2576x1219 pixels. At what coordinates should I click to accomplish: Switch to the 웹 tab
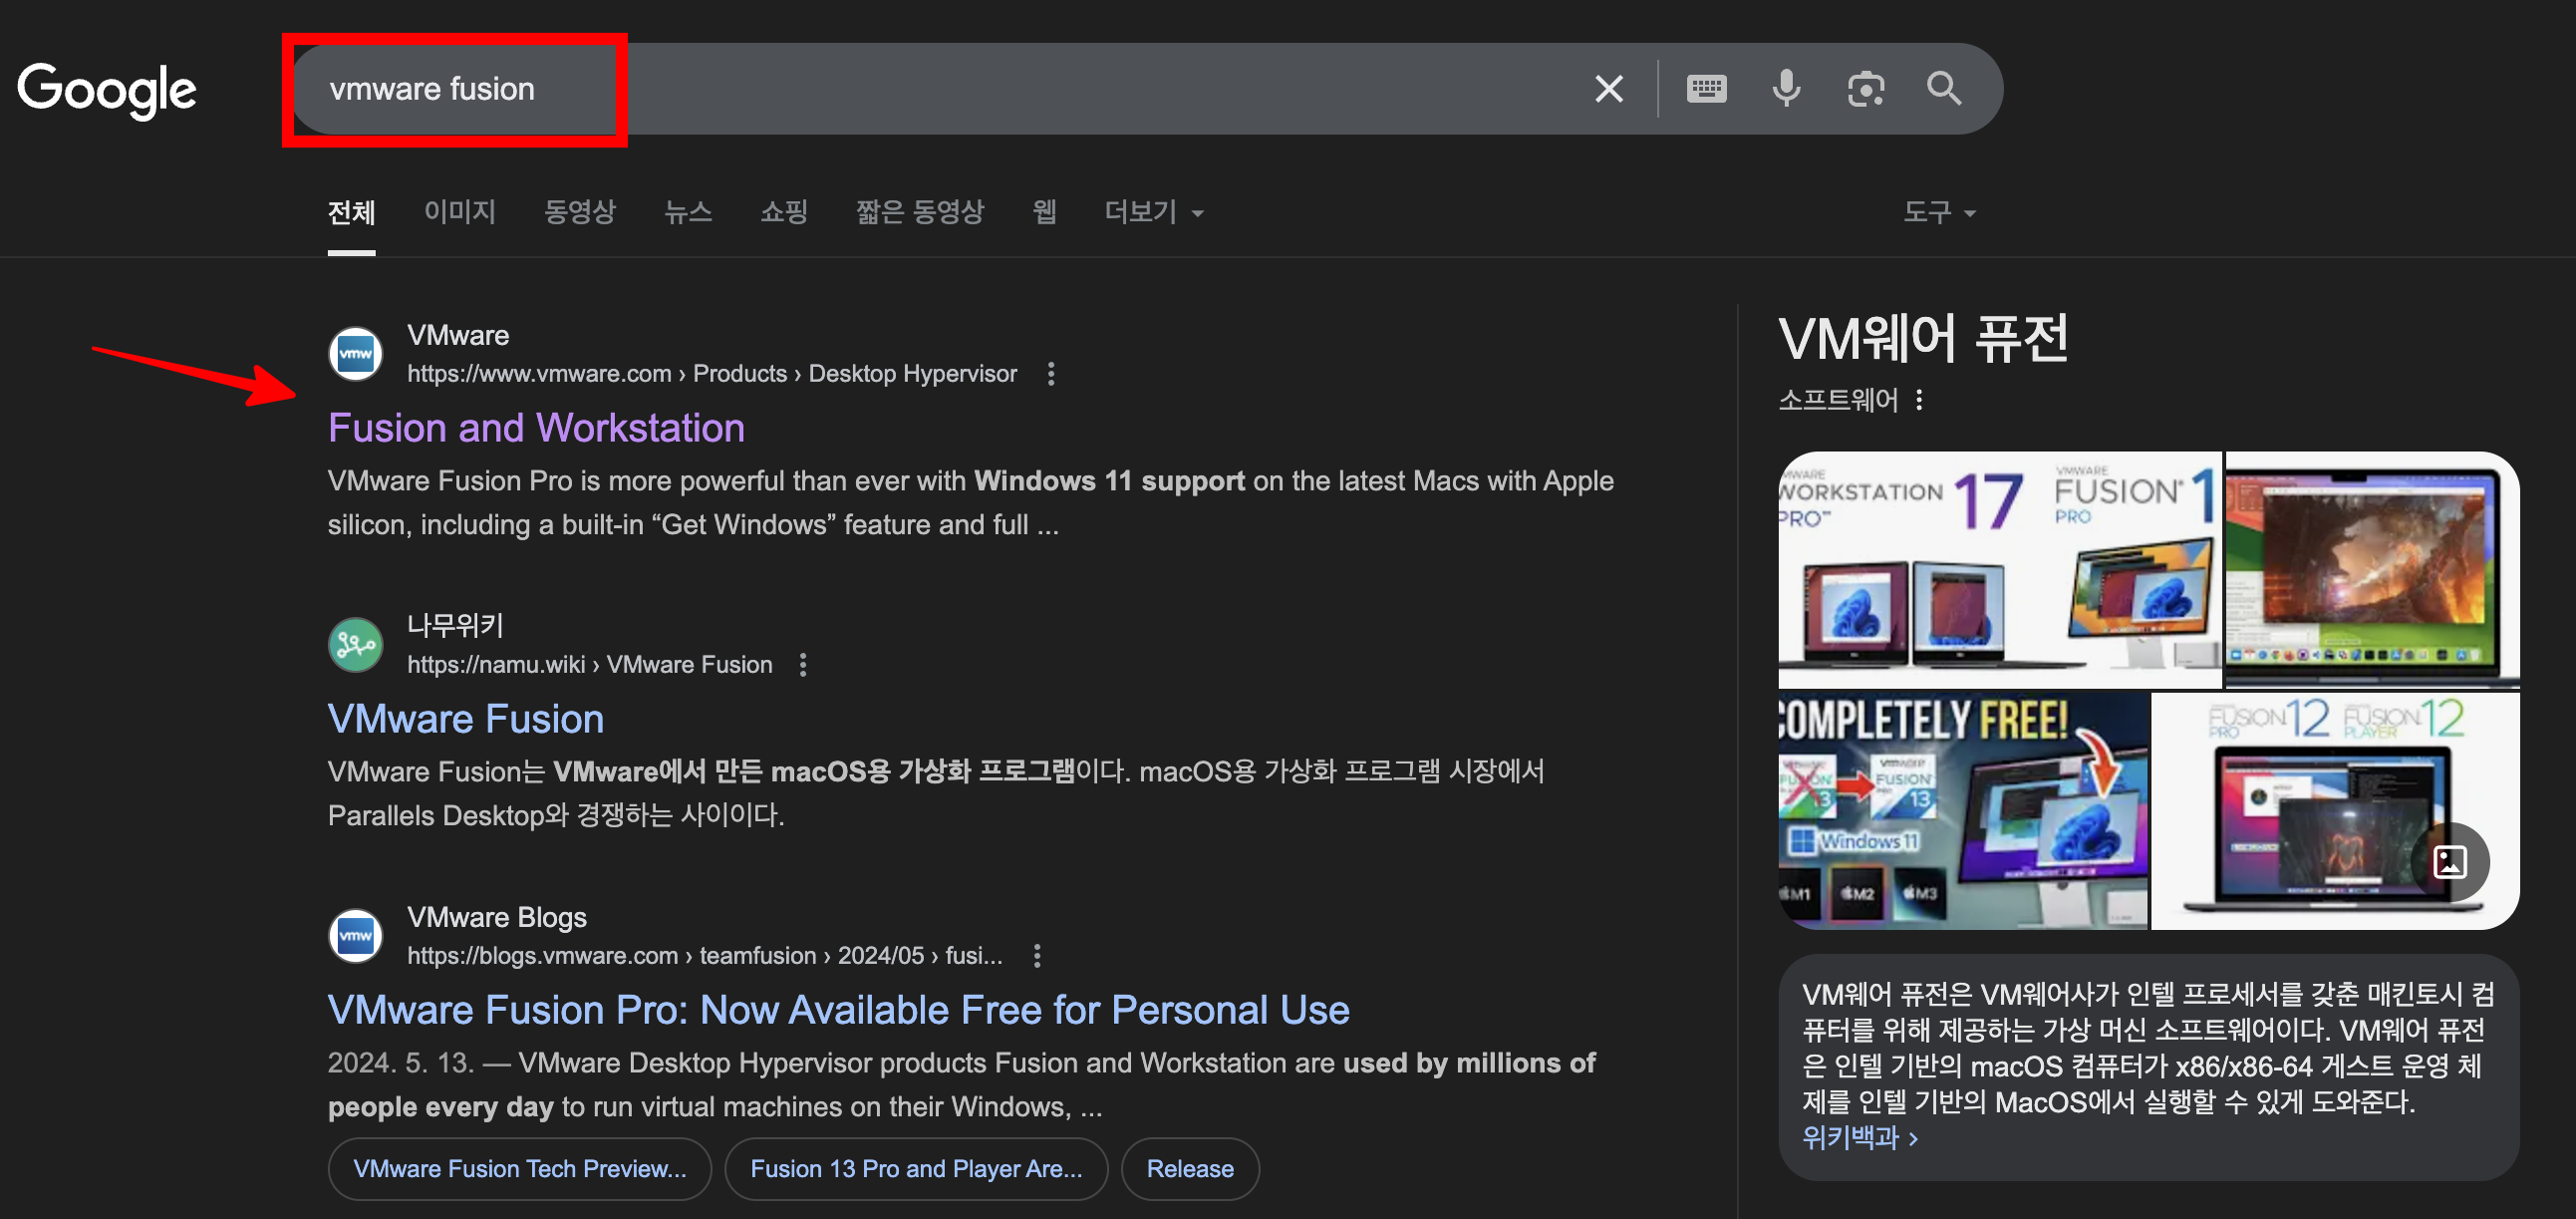[1044, 212]
